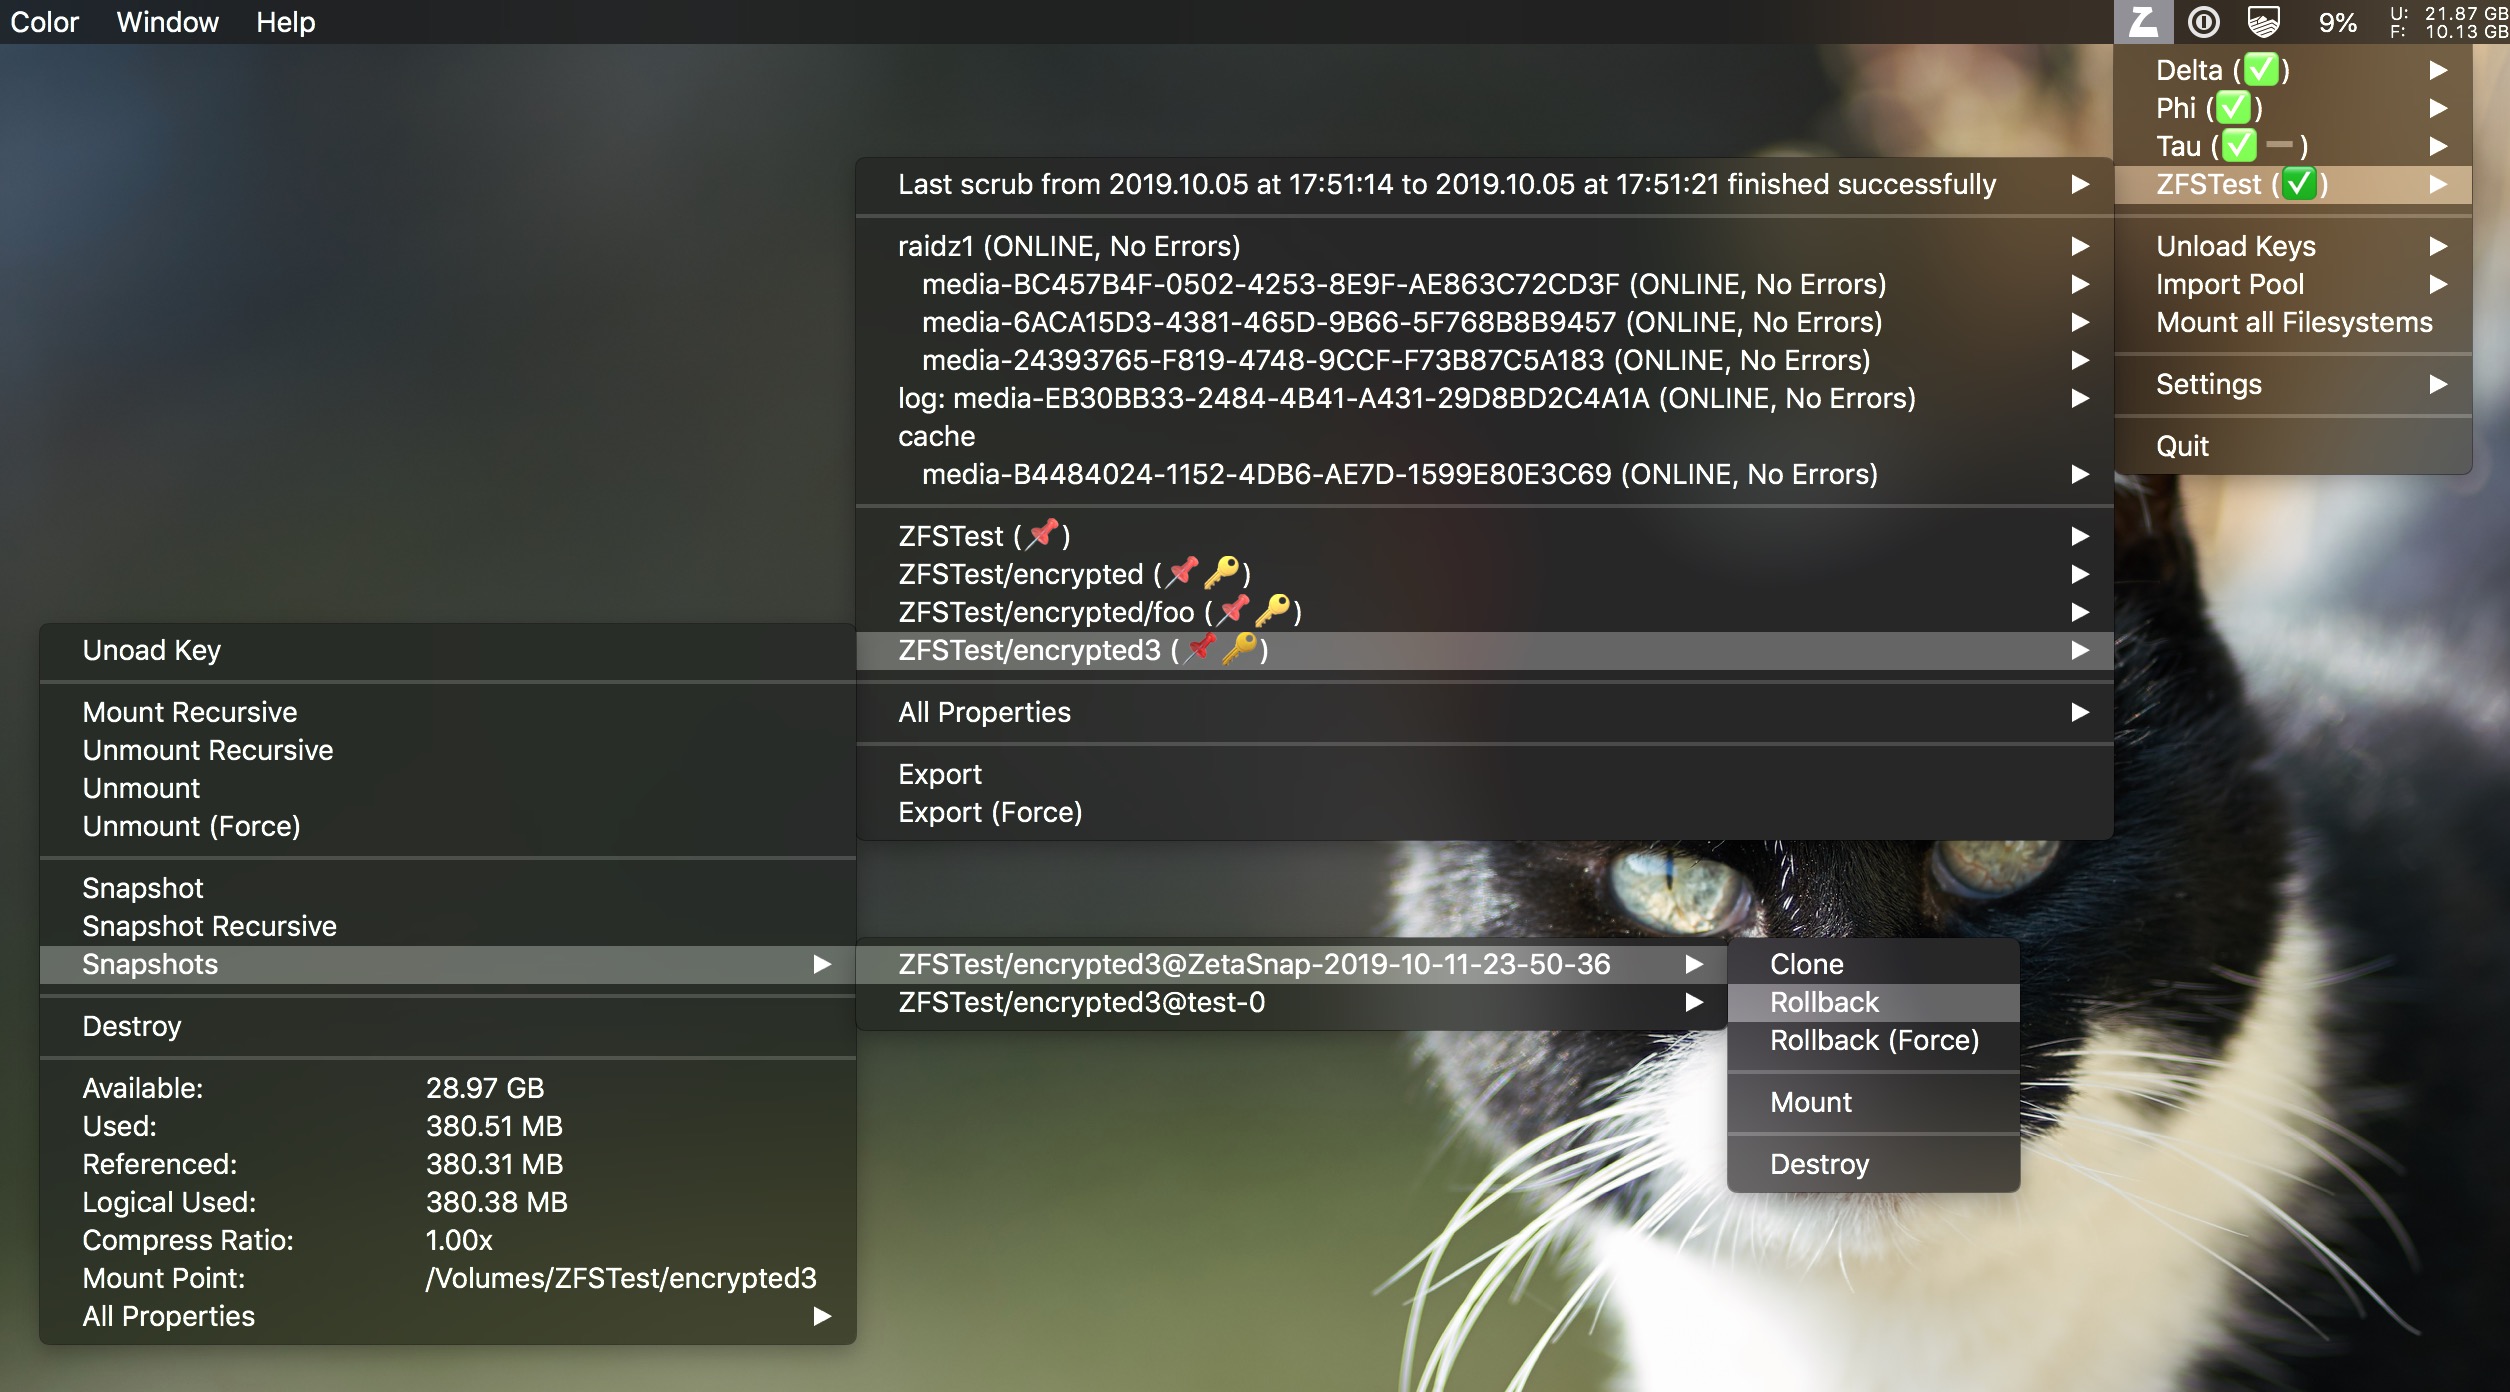Click the shield icon in menu bar
The width and height of the screenshot is (2510, 1392).
[2263, 21]
